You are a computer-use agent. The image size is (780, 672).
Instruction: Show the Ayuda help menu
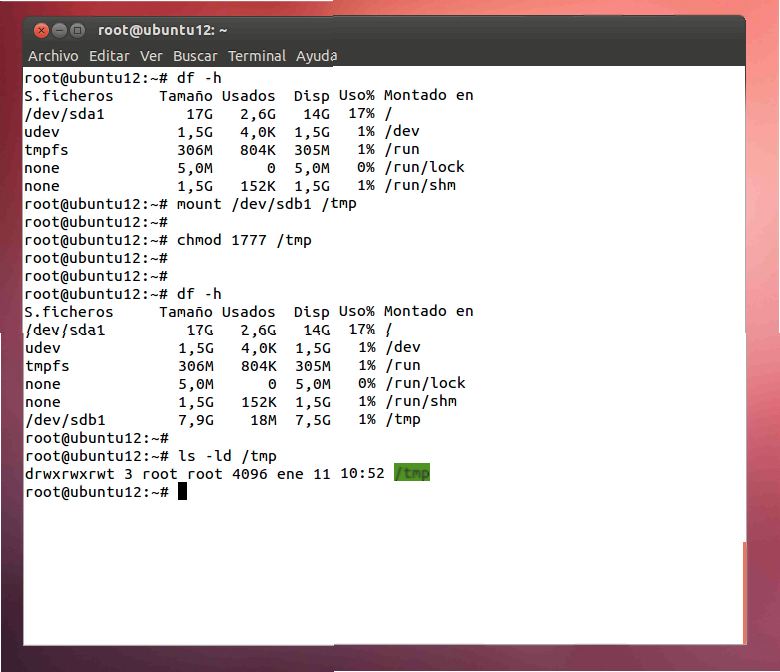[x=316, y=56]
